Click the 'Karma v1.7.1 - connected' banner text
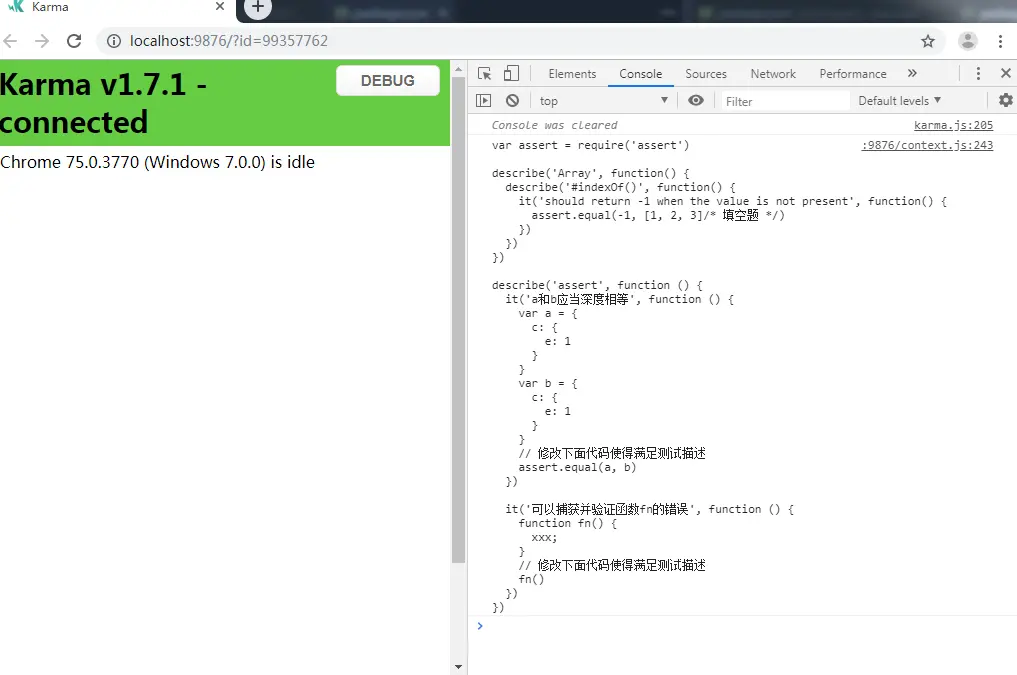1017x675 pixels. pos(104,103)
